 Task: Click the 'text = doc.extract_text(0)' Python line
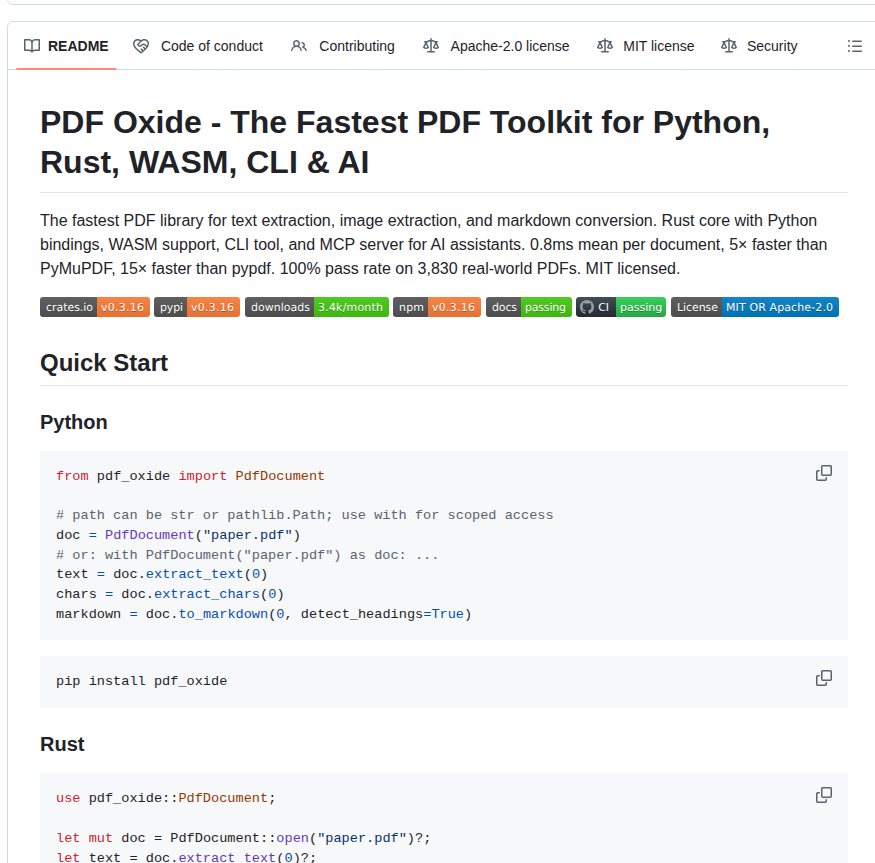click(x=162, y=574)
